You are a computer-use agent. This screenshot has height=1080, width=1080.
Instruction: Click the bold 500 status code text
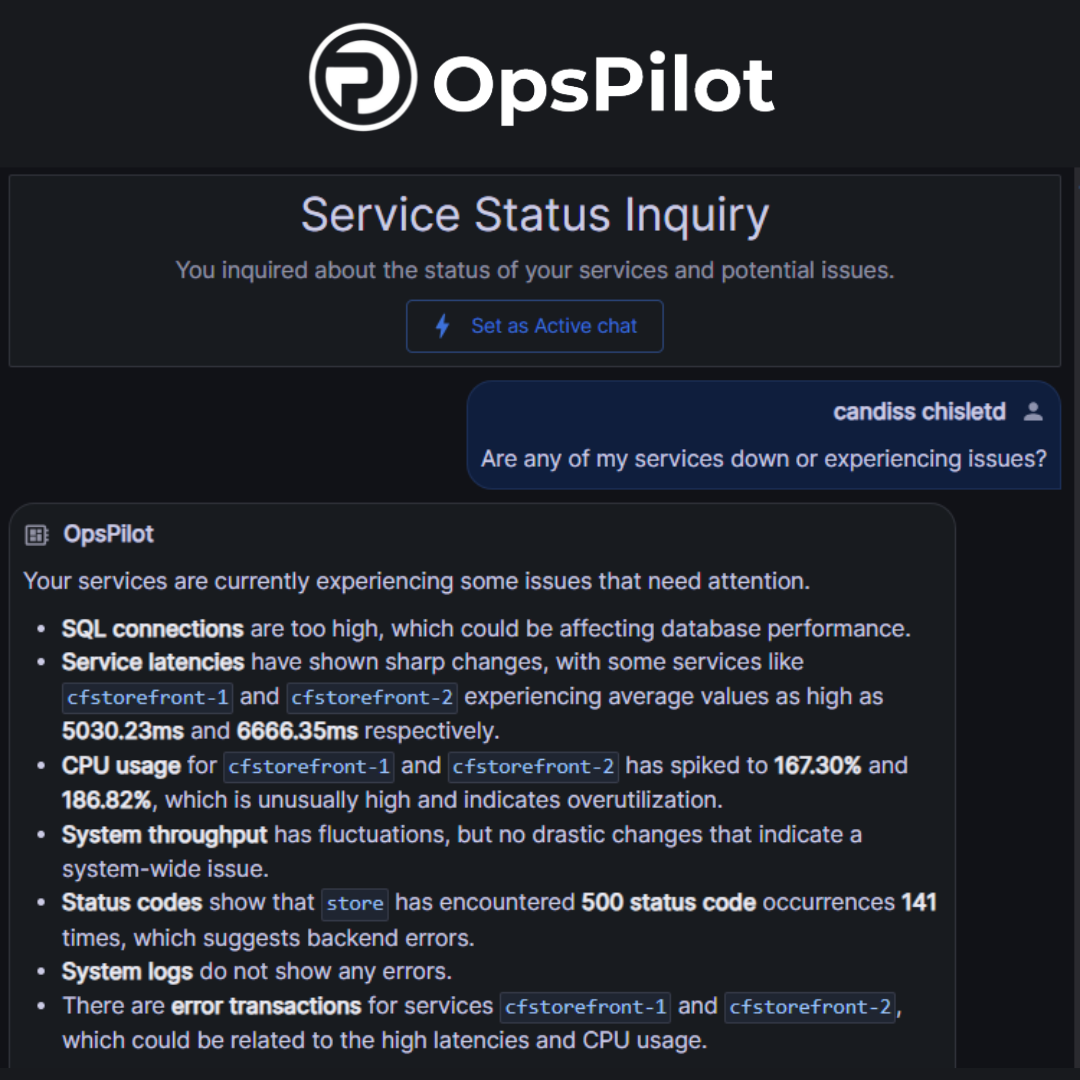pyautogui.click(x=668, y=903)
